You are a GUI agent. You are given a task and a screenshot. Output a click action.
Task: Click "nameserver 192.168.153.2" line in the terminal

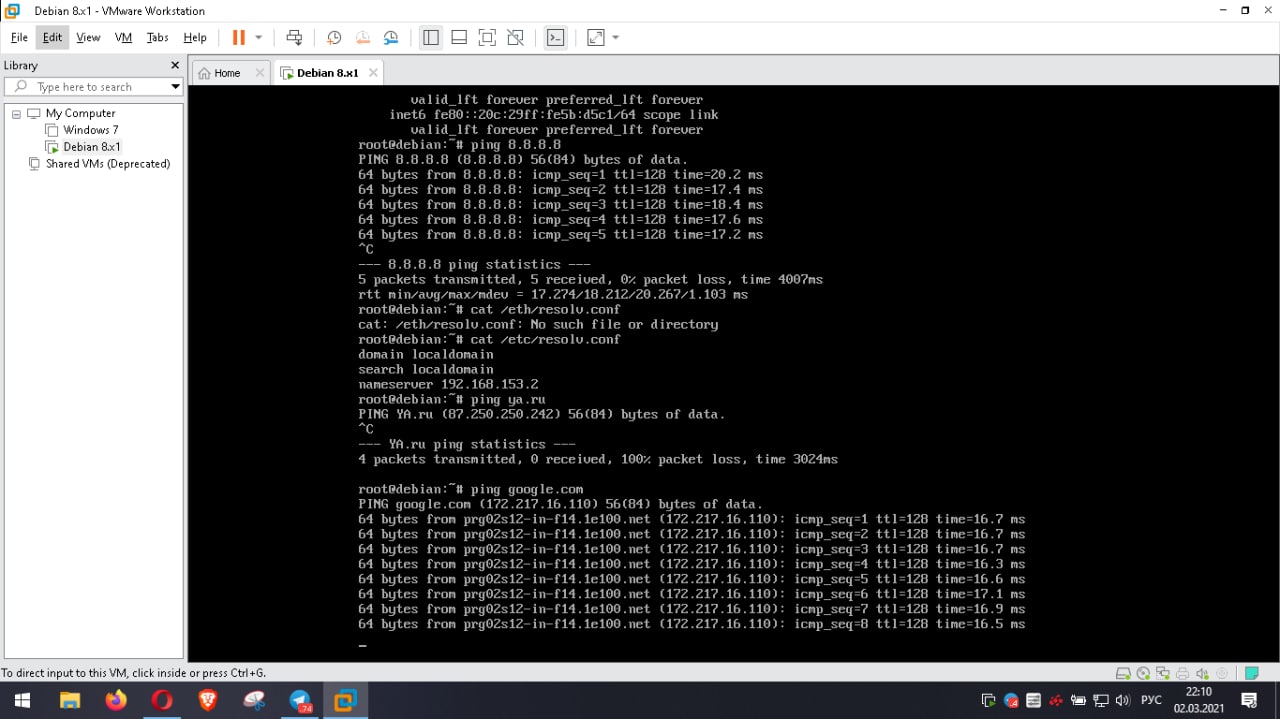(450, 384)
